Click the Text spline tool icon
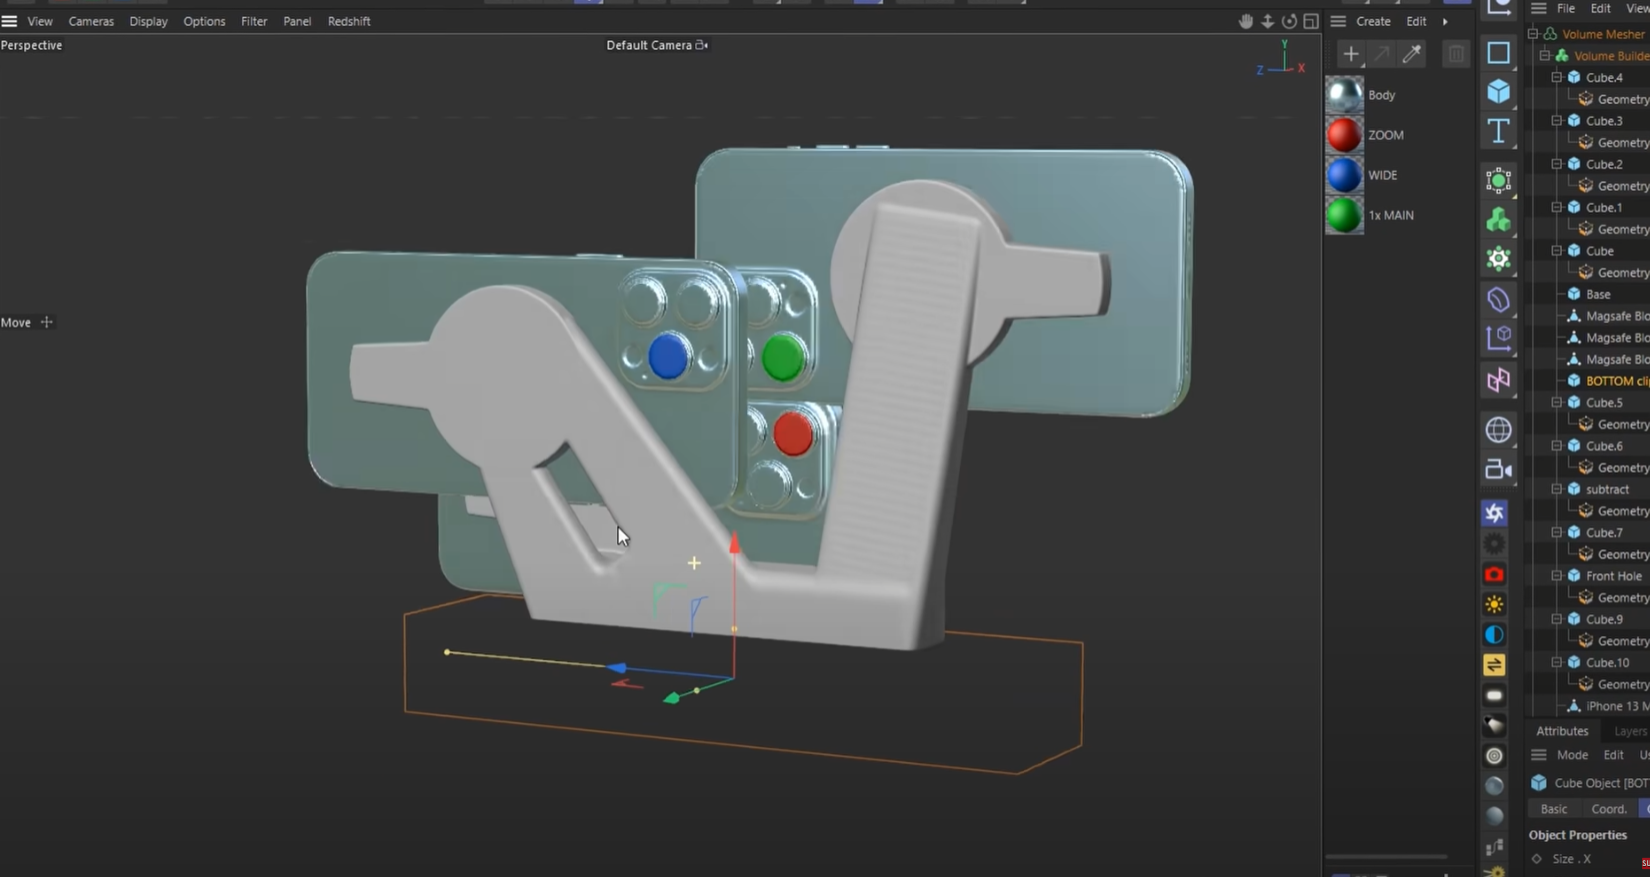This screenshot has height=877, width=1650. click(1498, 131)
